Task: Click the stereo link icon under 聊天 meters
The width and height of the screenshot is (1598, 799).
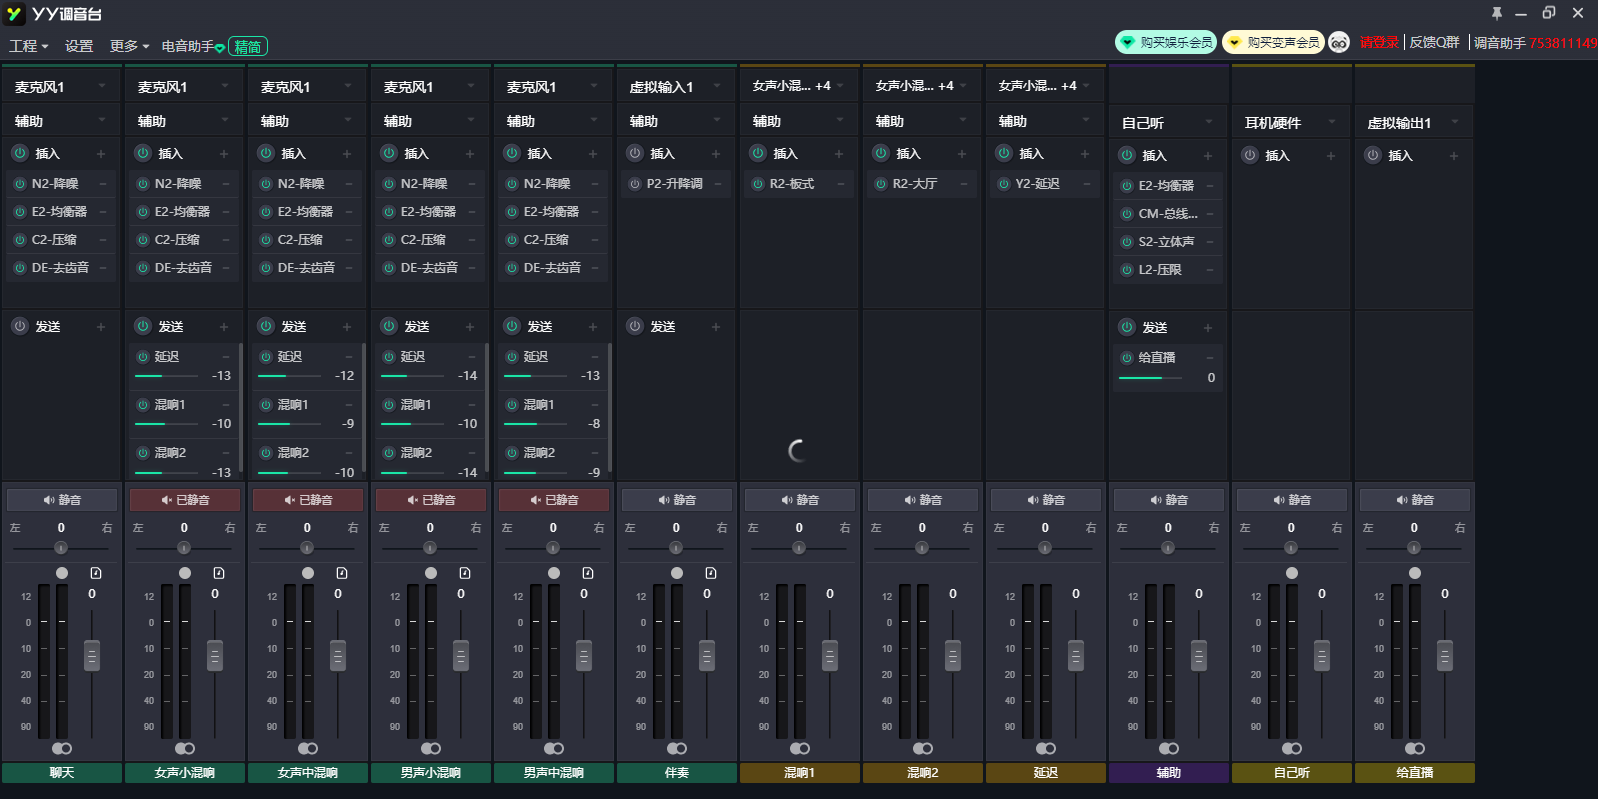Action: pyautogui.click(x=62, y=748)
